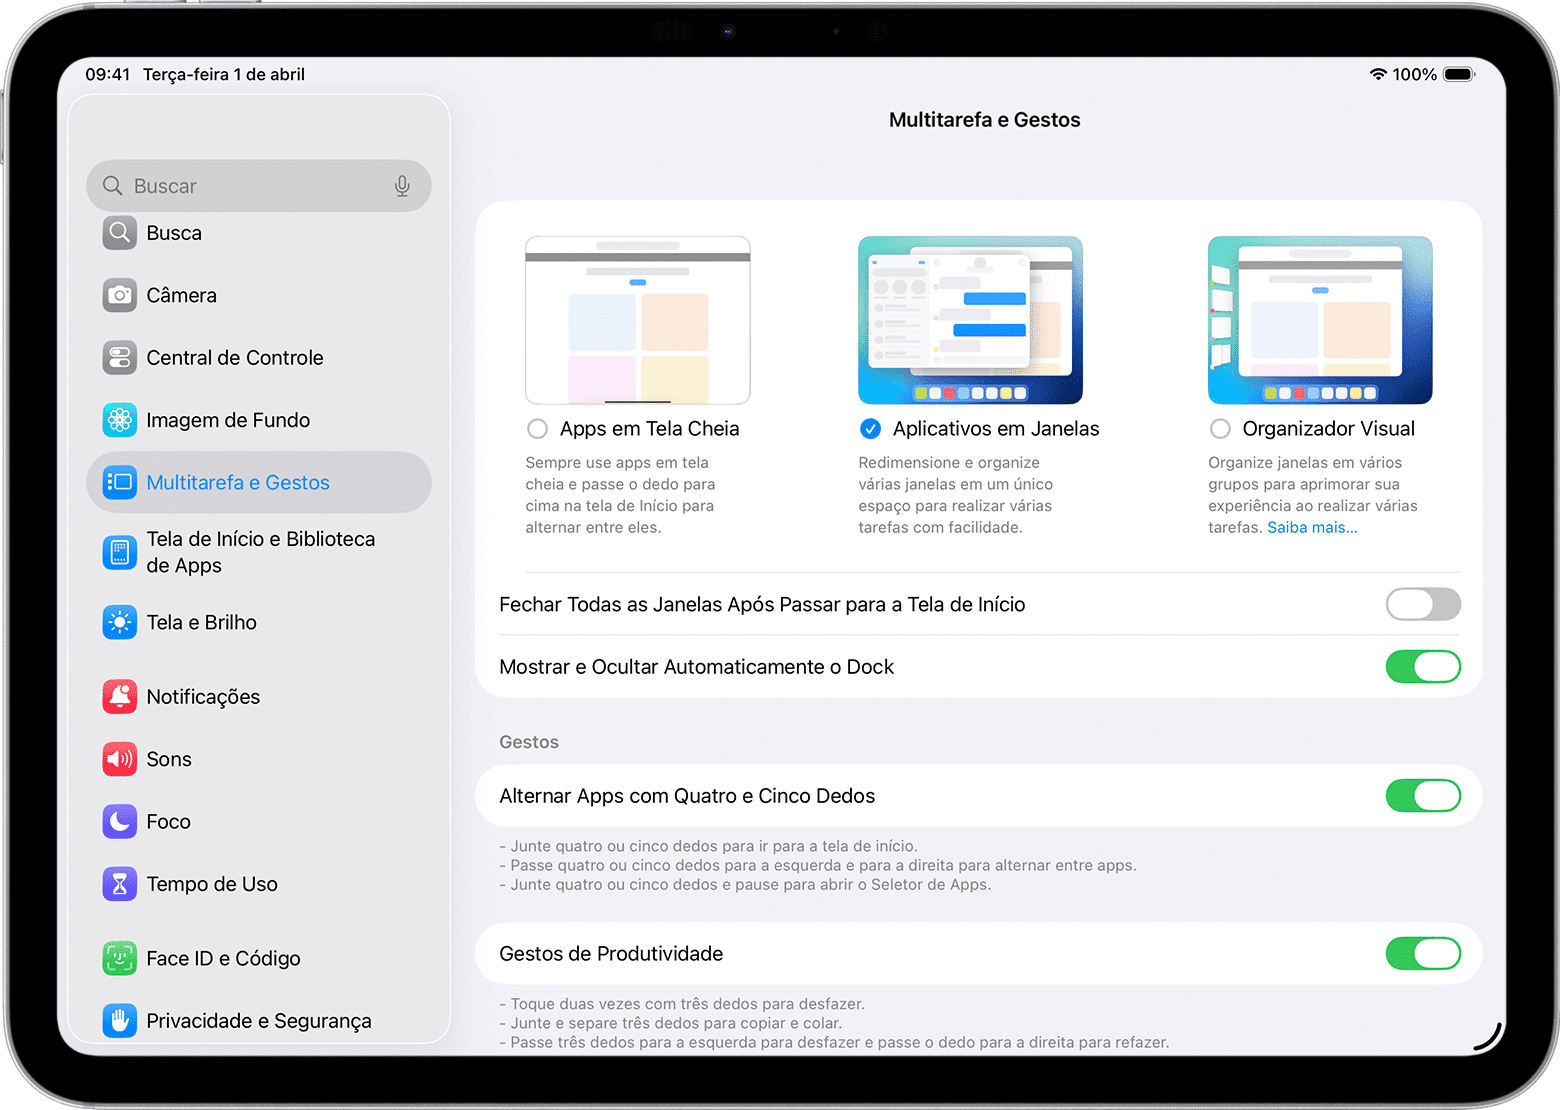Select Aplicativos em Janelas radio button
Image resolution: width=1560 pixels, height=1110 pixels.
point(870,429)
